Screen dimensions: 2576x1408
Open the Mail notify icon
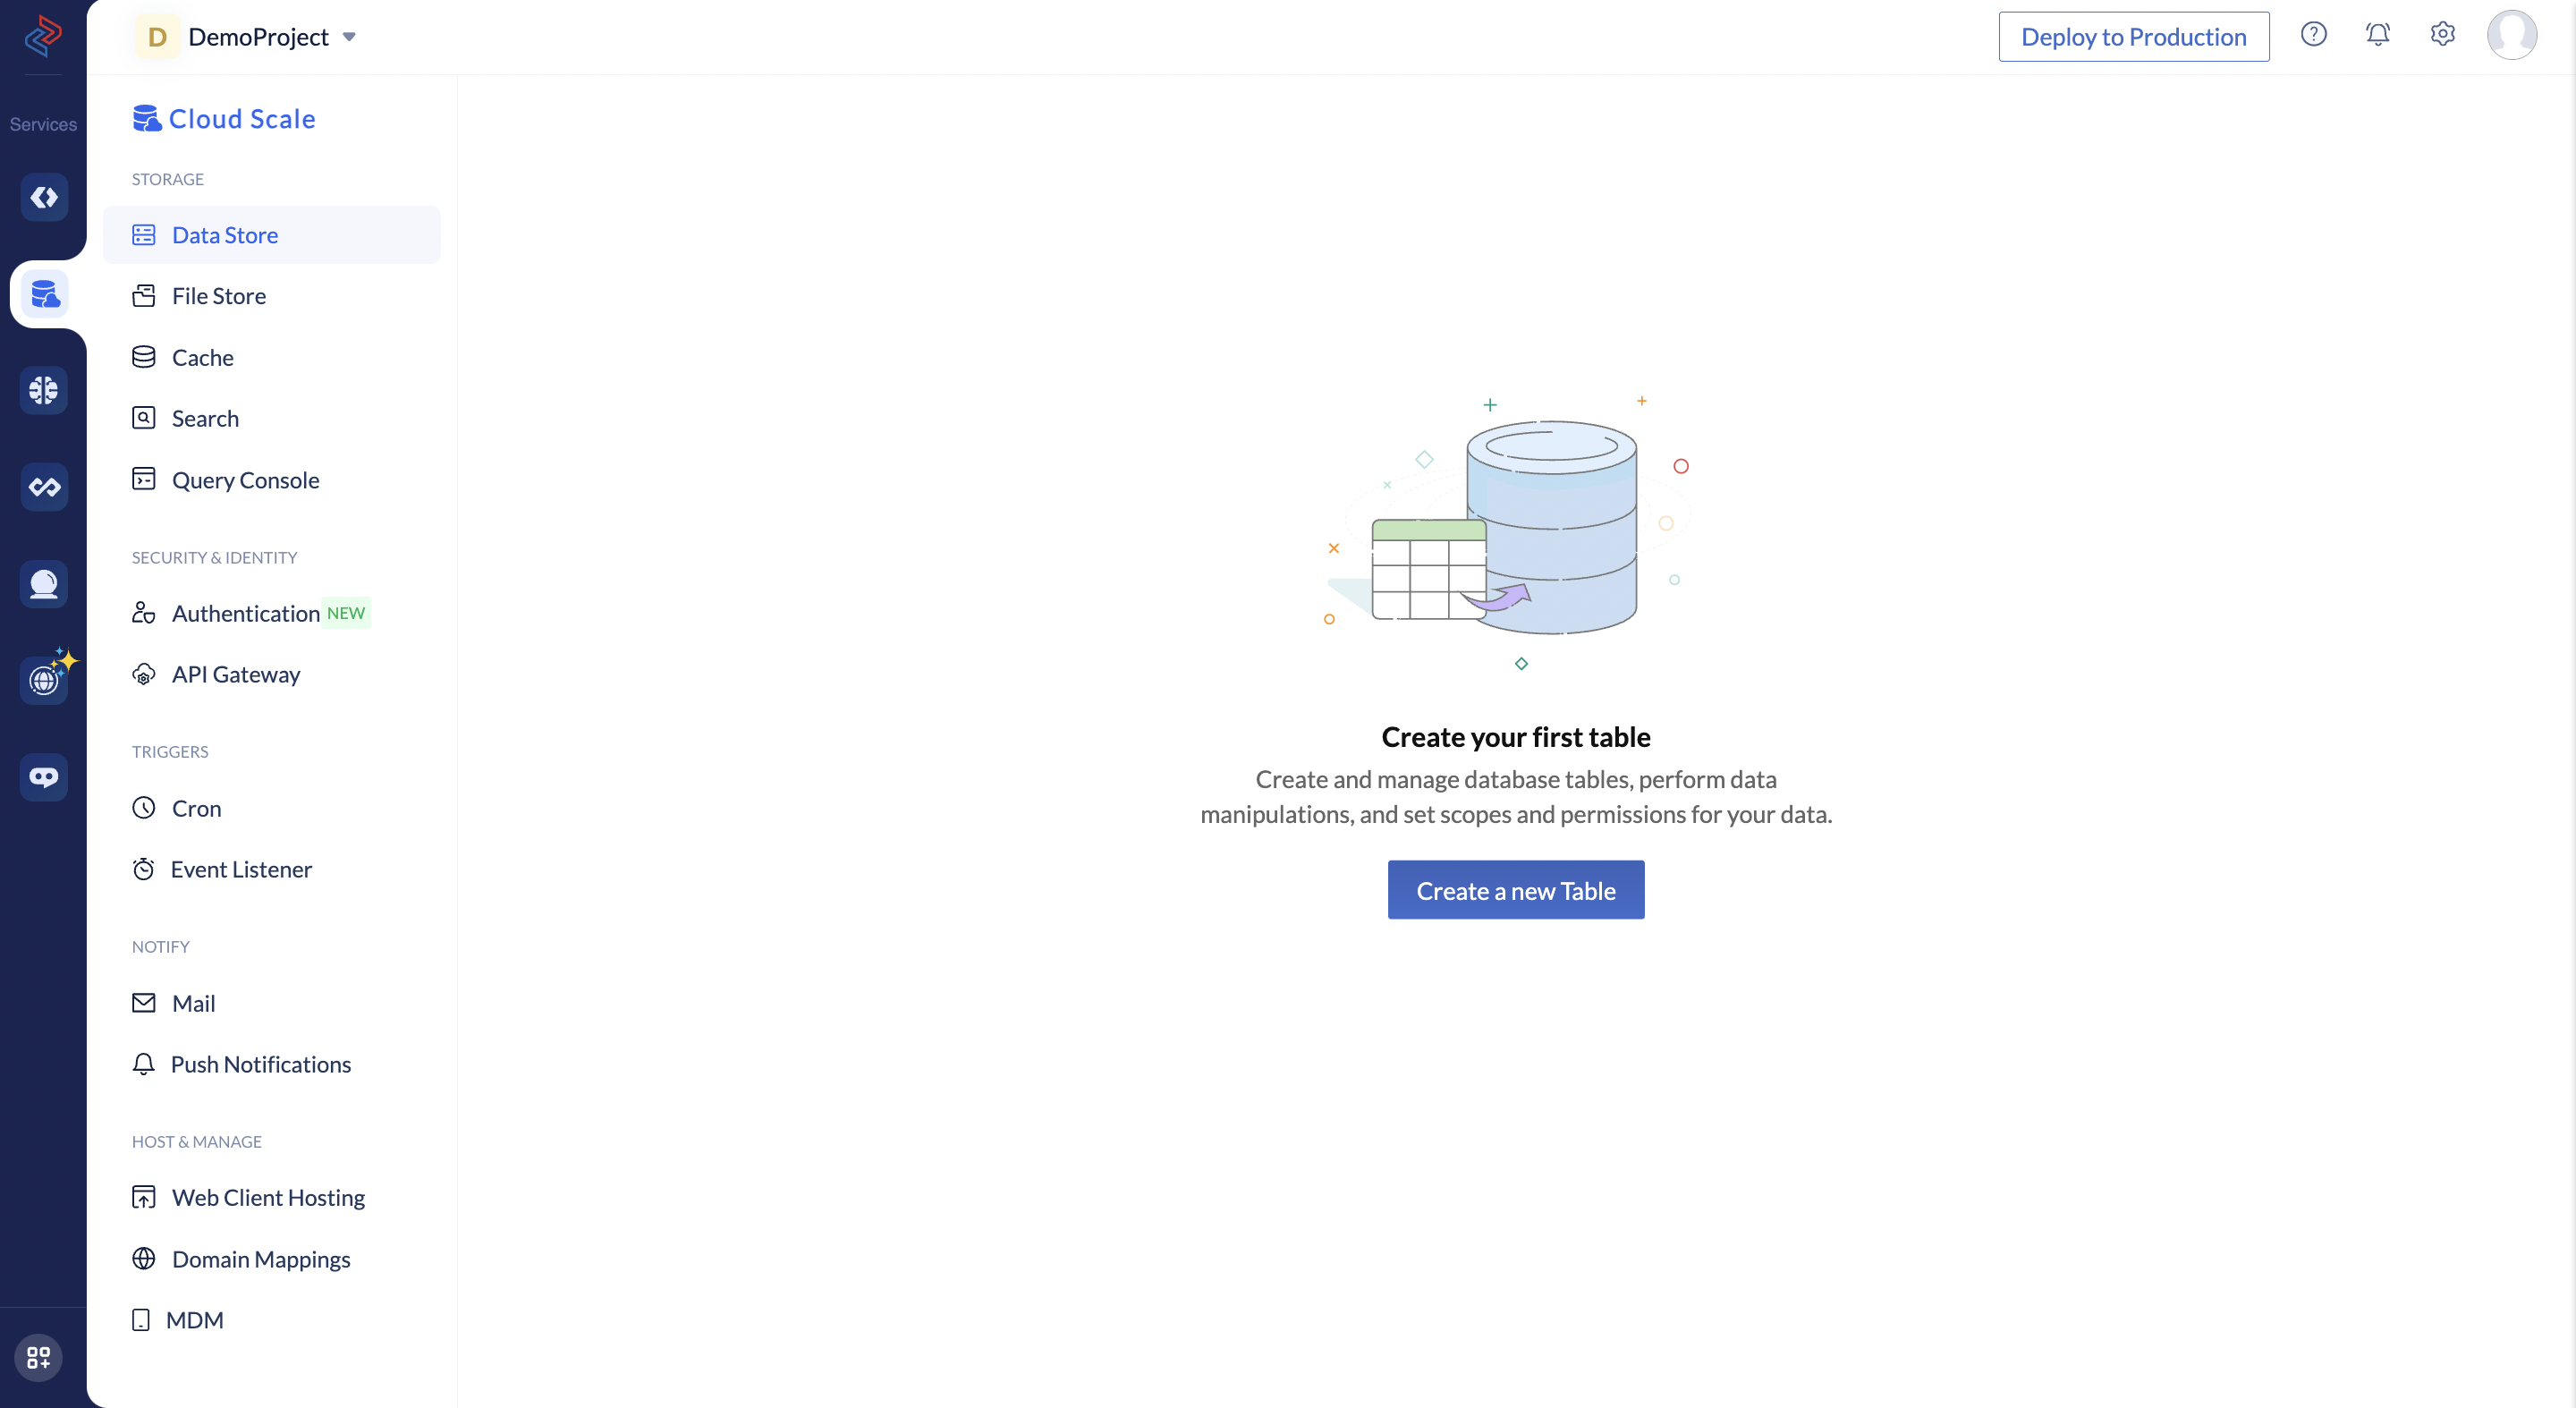coord(142,1000)
